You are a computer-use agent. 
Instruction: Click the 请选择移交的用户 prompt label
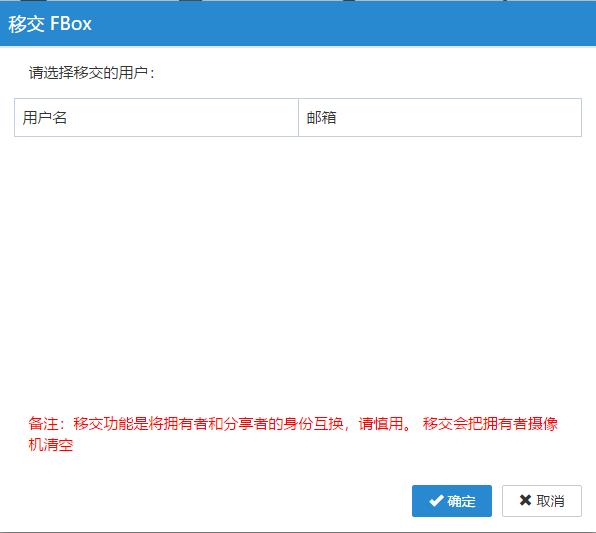coord(92,73)
